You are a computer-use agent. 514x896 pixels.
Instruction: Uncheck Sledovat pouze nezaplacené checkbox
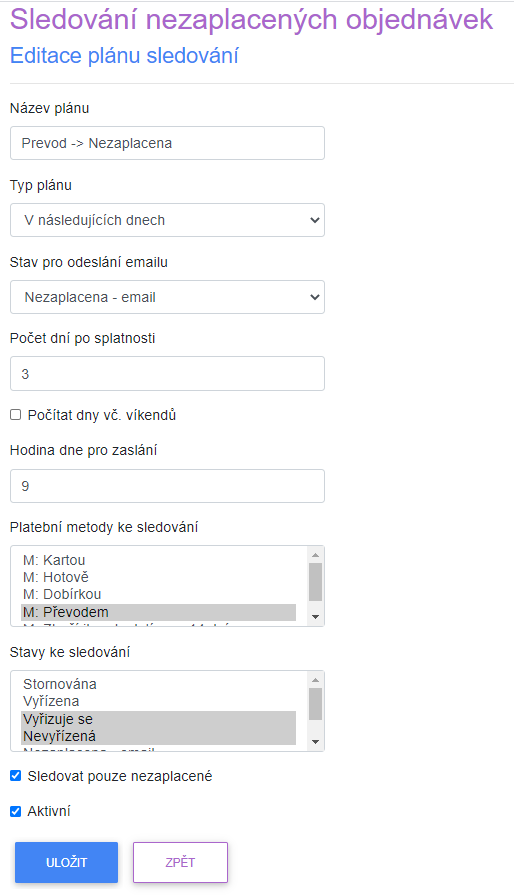pos(16,776)
